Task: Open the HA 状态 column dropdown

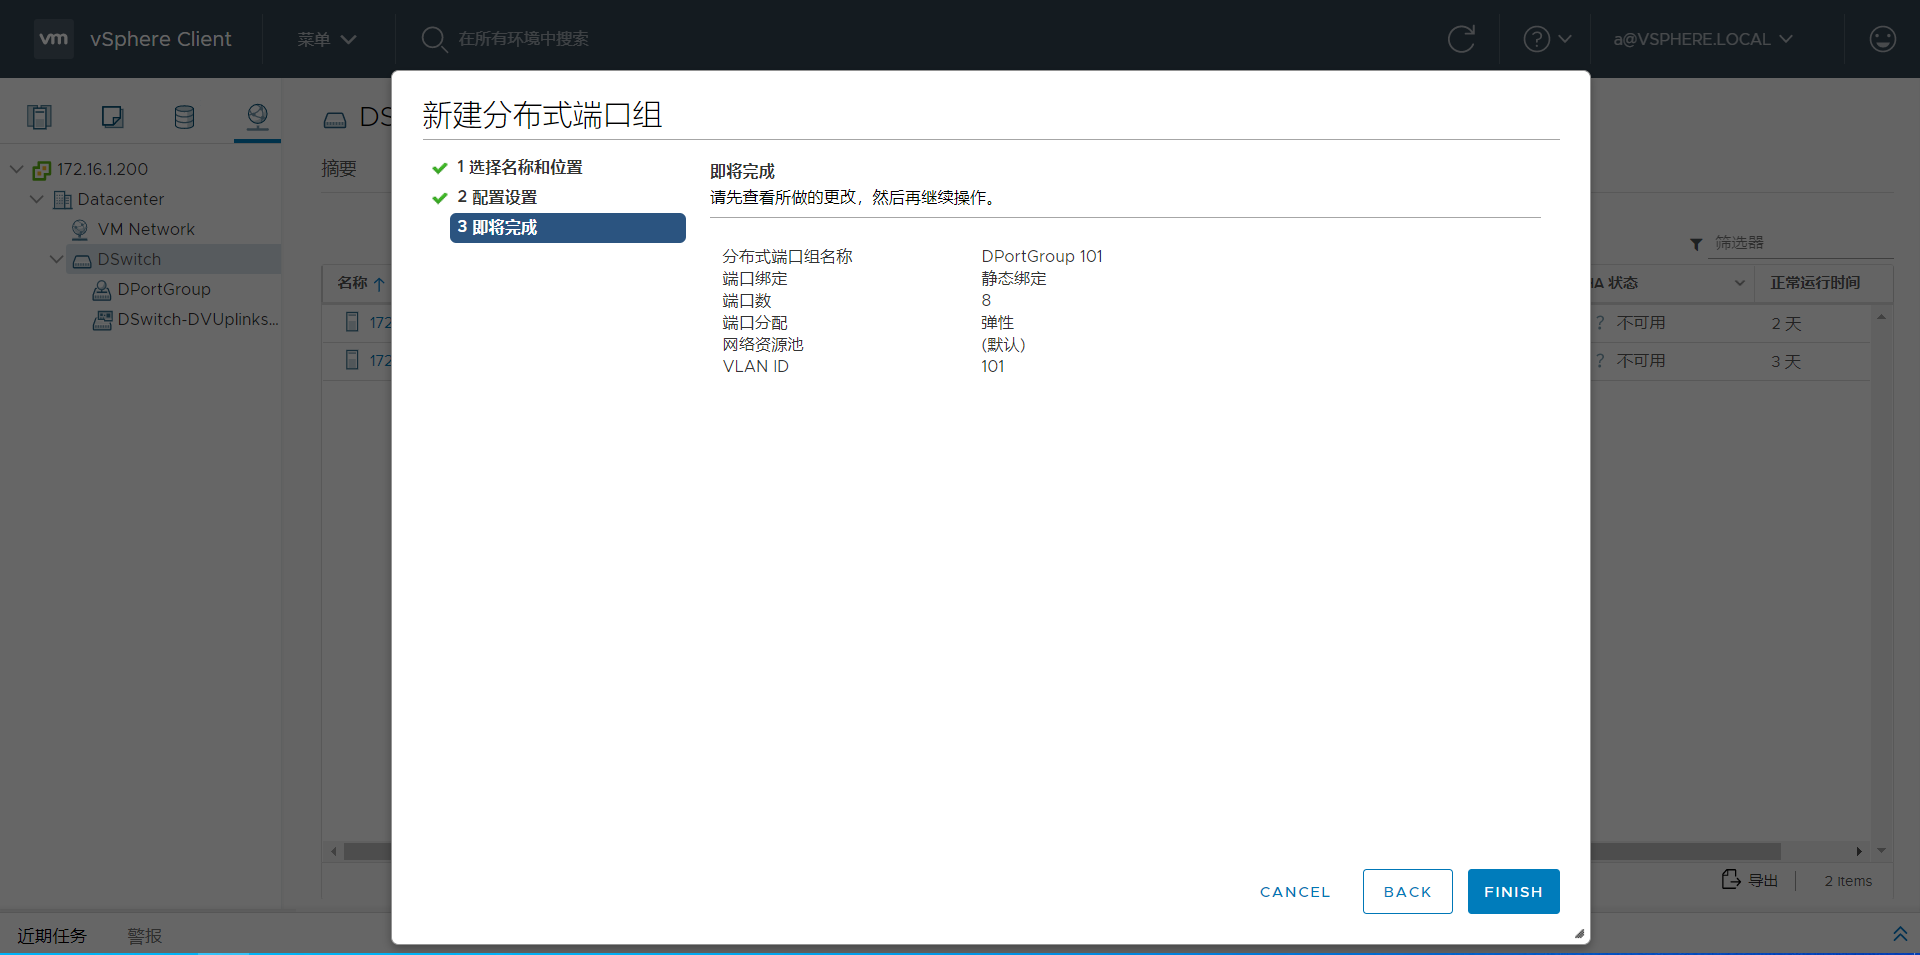Action: point(1738,283)
